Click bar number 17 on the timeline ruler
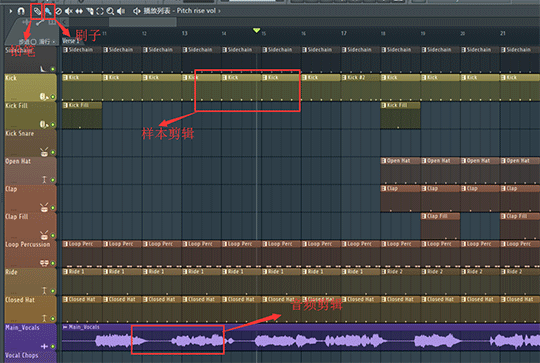Screen dimensions: 540x363 click(x=344, y=33)
